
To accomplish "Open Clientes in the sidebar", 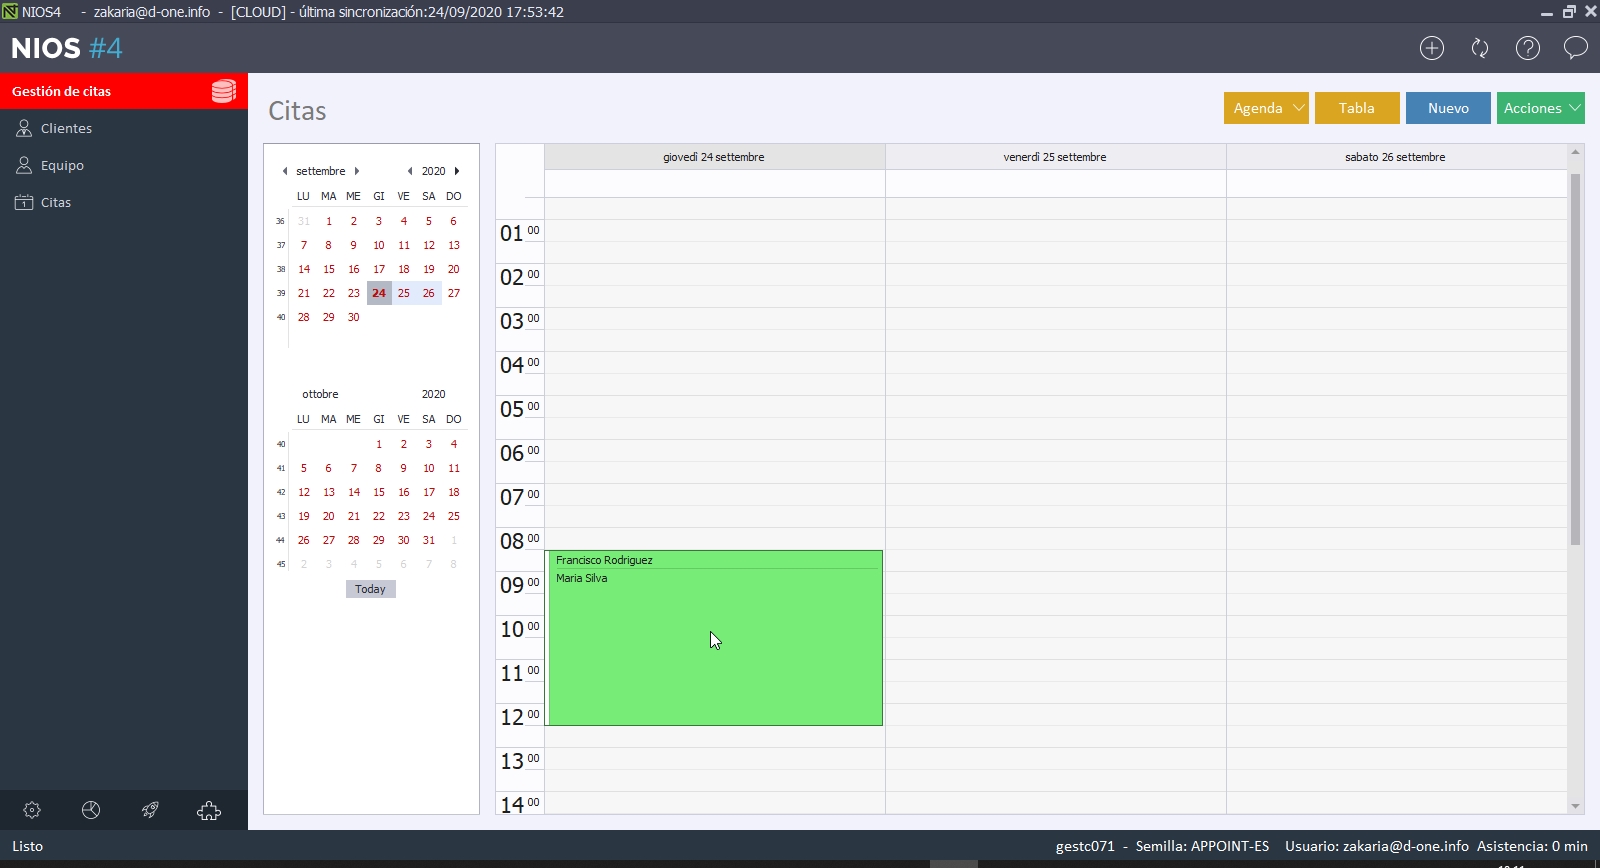I will point(66,128).
